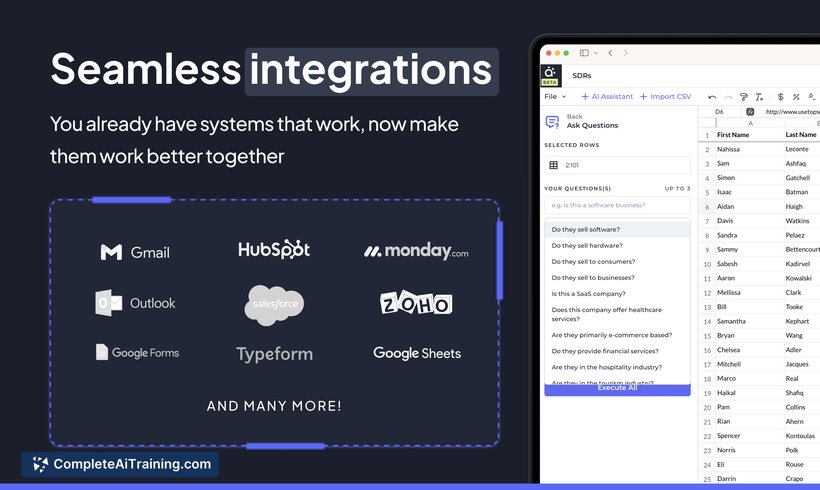Select cell containing Kontoulas
This screenshot has width=820, height=490.
point(802,436)
